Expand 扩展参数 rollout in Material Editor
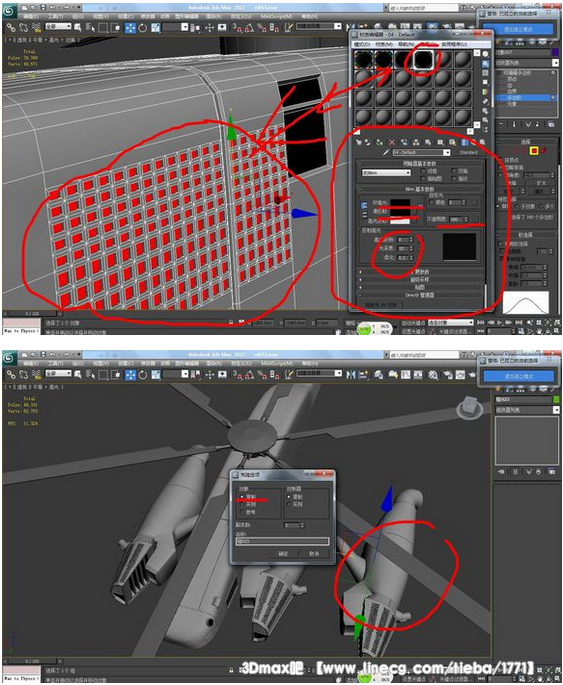Screen dimensions: 563x685 pyautogui.click(x=420, y=272)
